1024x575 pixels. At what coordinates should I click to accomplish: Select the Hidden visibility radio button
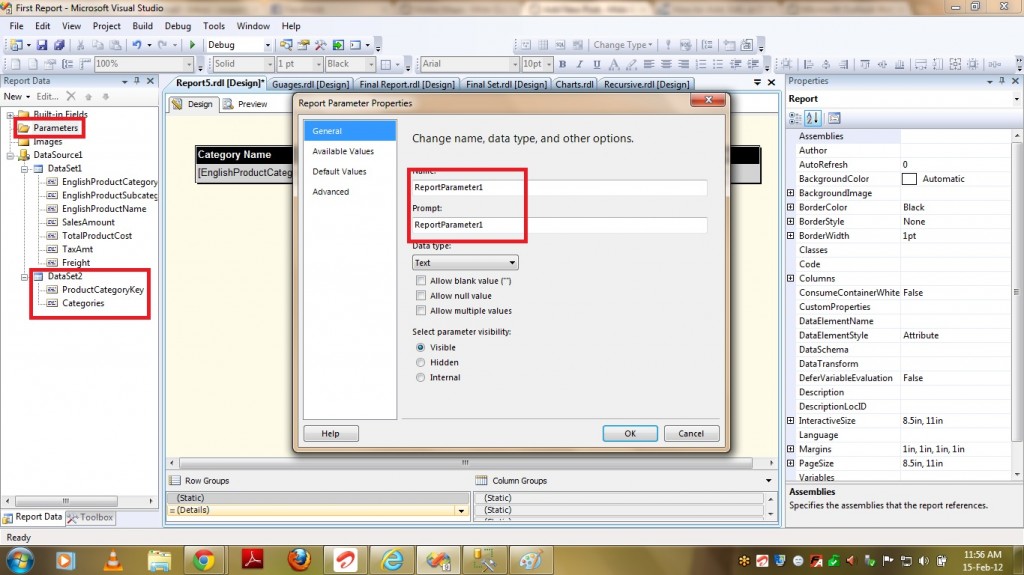421,362
